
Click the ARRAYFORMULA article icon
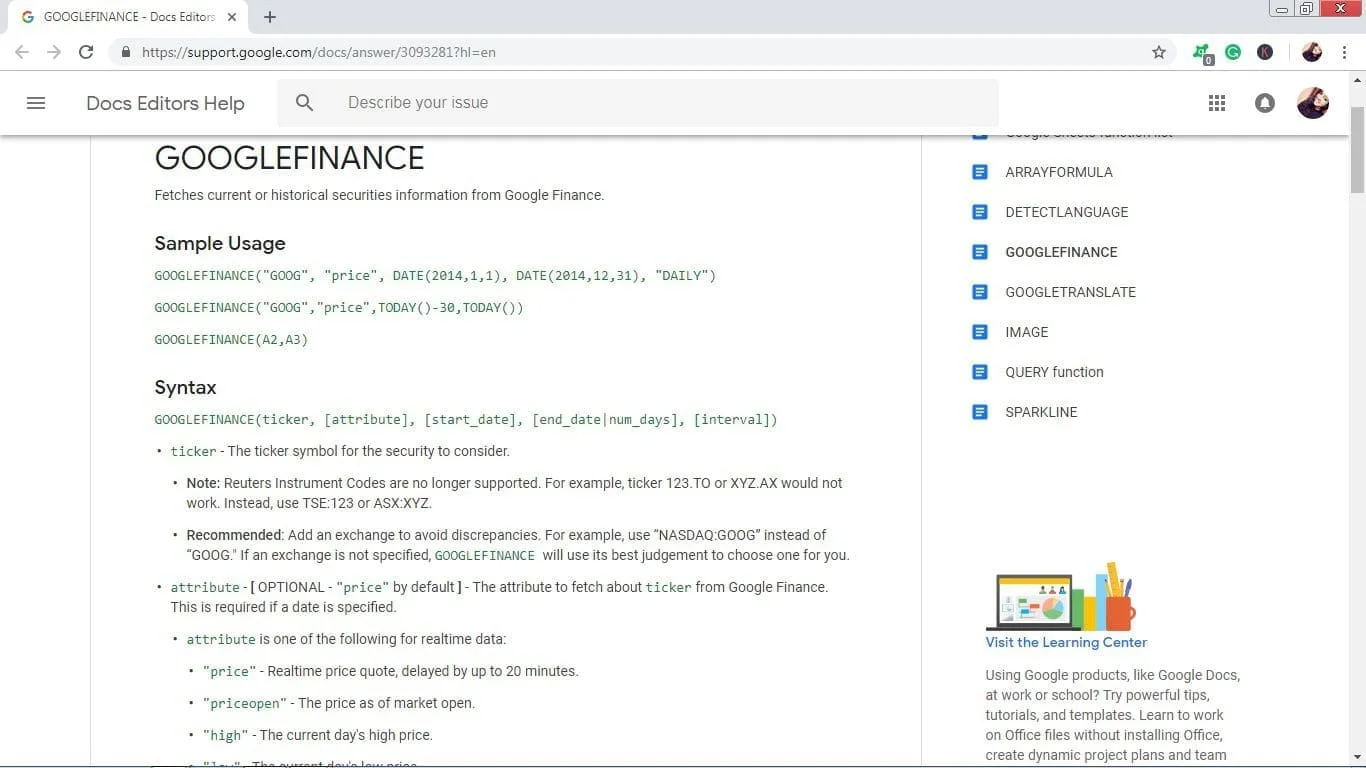(x=980, y=172)
